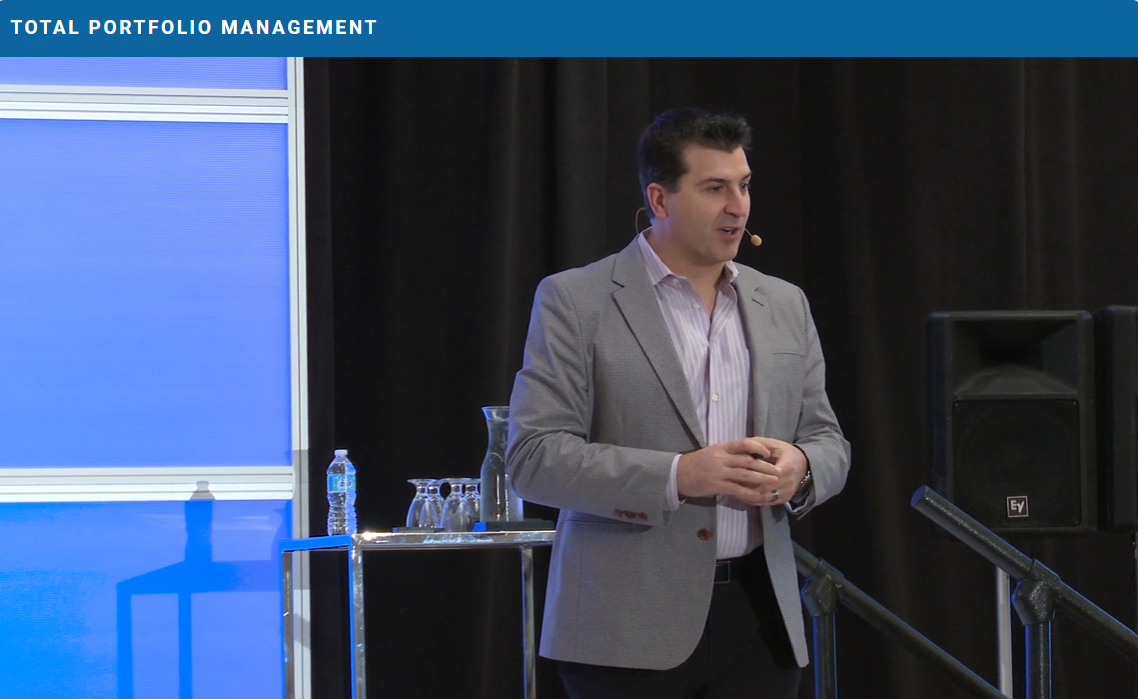Click the black curtain behind the presenter
The image size is (1138, 699).
point(420,250)
